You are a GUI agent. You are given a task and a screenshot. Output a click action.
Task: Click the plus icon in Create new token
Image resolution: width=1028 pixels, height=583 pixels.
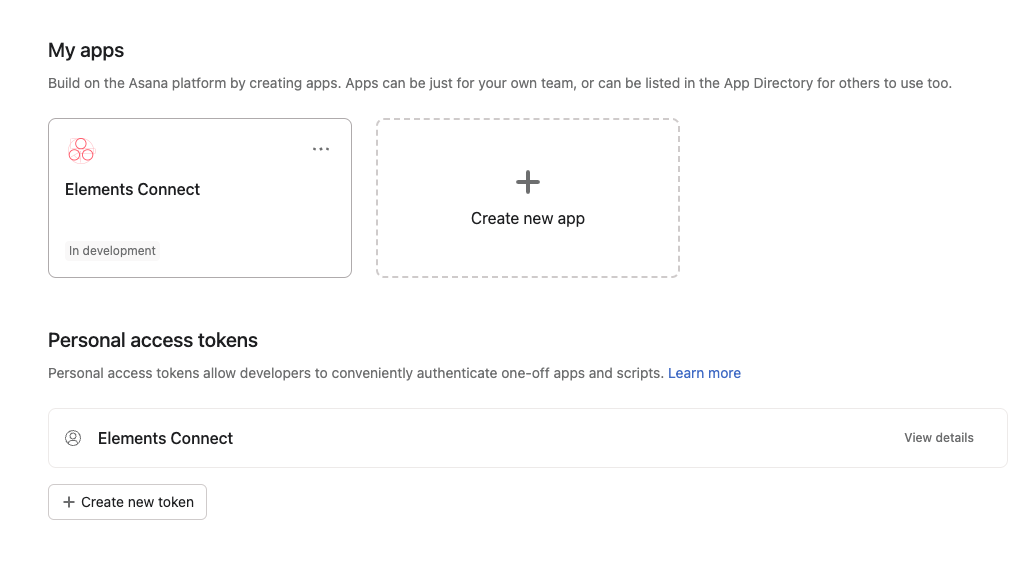click(69, 502)
